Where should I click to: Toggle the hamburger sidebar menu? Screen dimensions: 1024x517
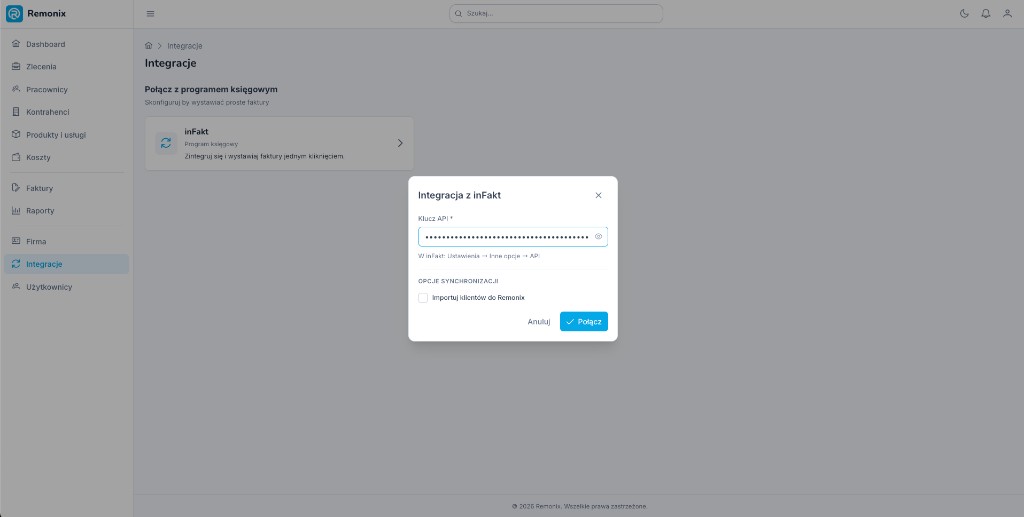point(150,14)
